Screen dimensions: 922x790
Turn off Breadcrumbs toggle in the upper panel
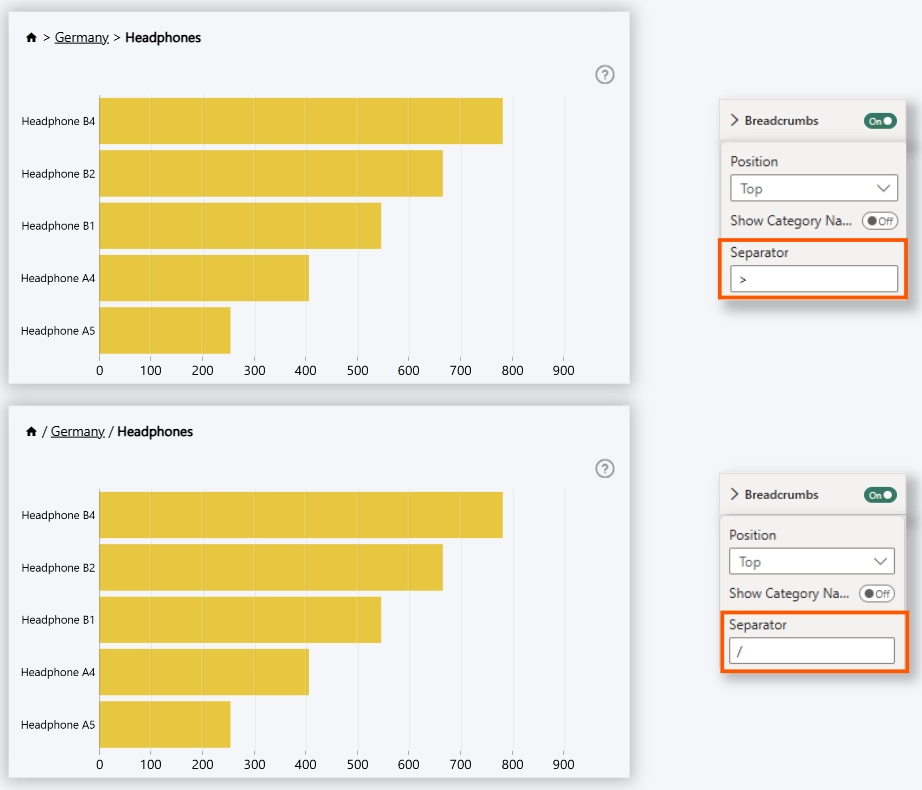(880, 121)
